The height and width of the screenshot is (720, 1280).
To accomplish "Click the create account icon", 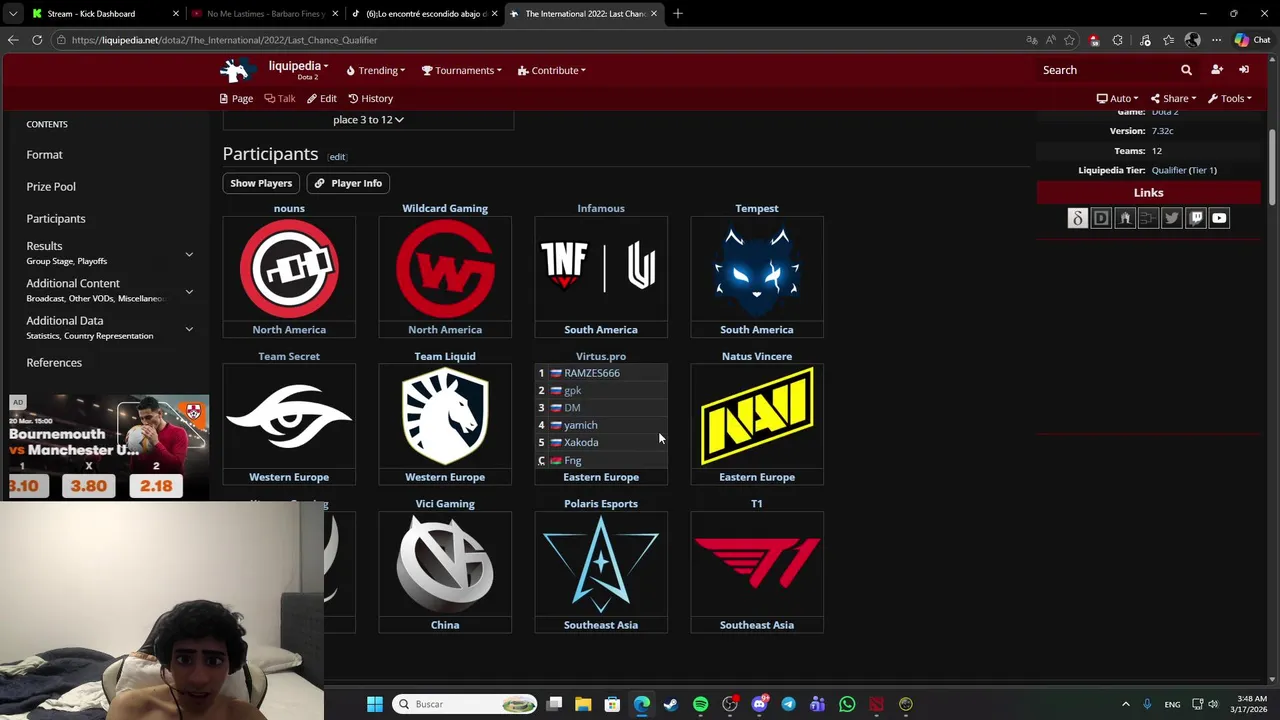I will (x=1217, y=70).
